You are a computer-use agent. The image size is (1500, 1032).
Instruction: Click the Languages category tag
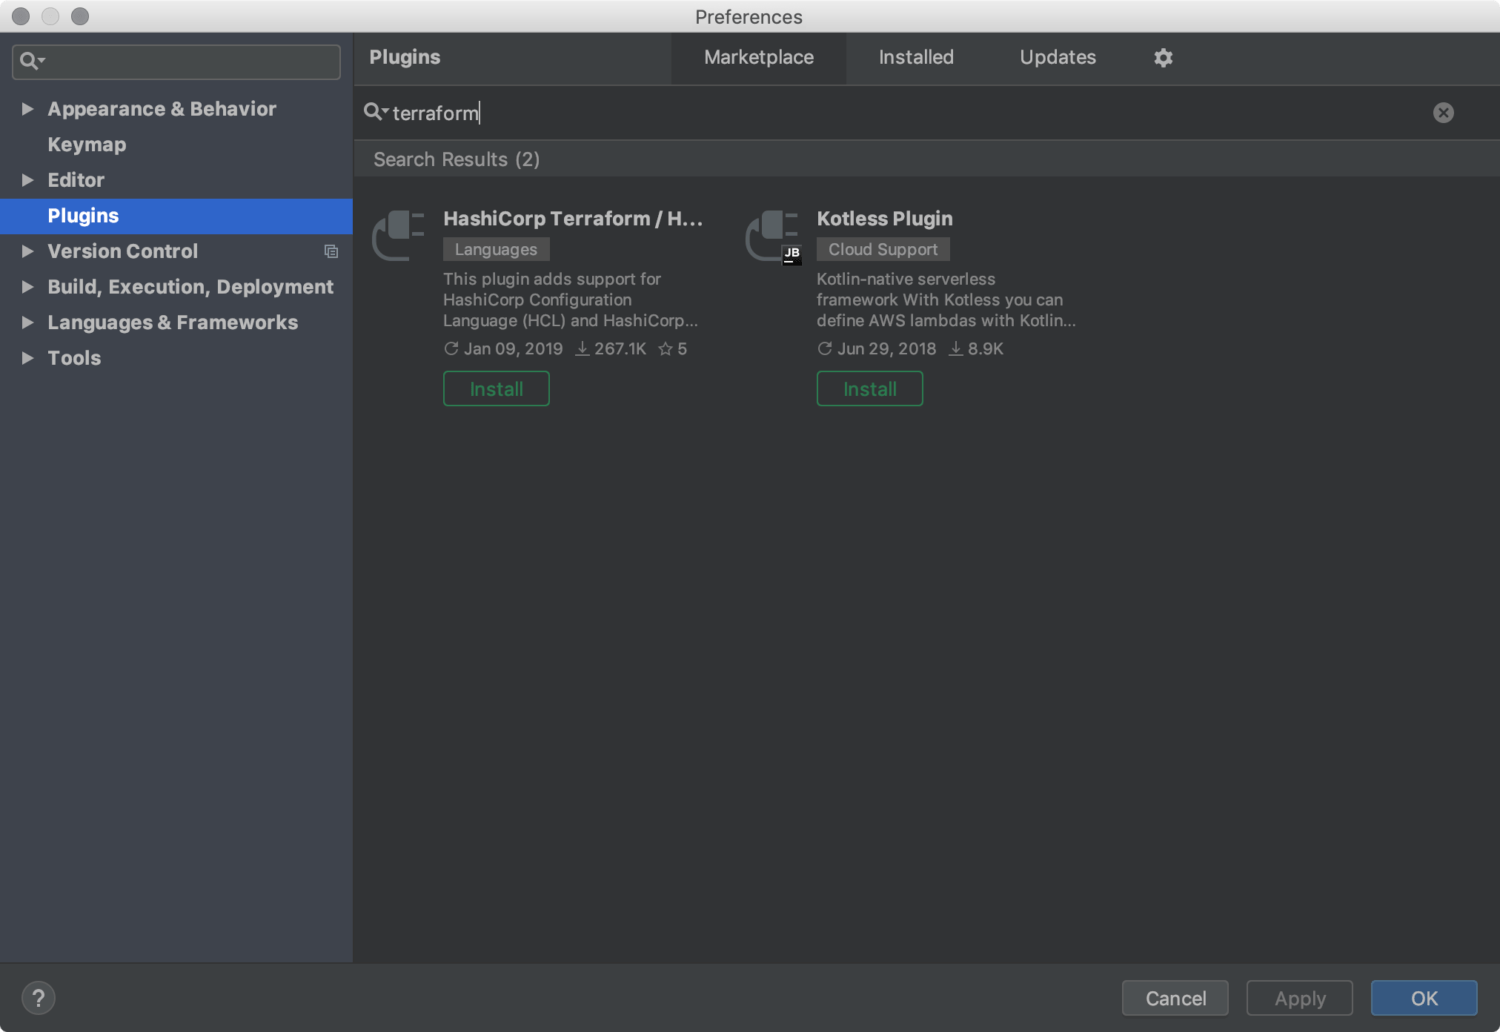496,249
